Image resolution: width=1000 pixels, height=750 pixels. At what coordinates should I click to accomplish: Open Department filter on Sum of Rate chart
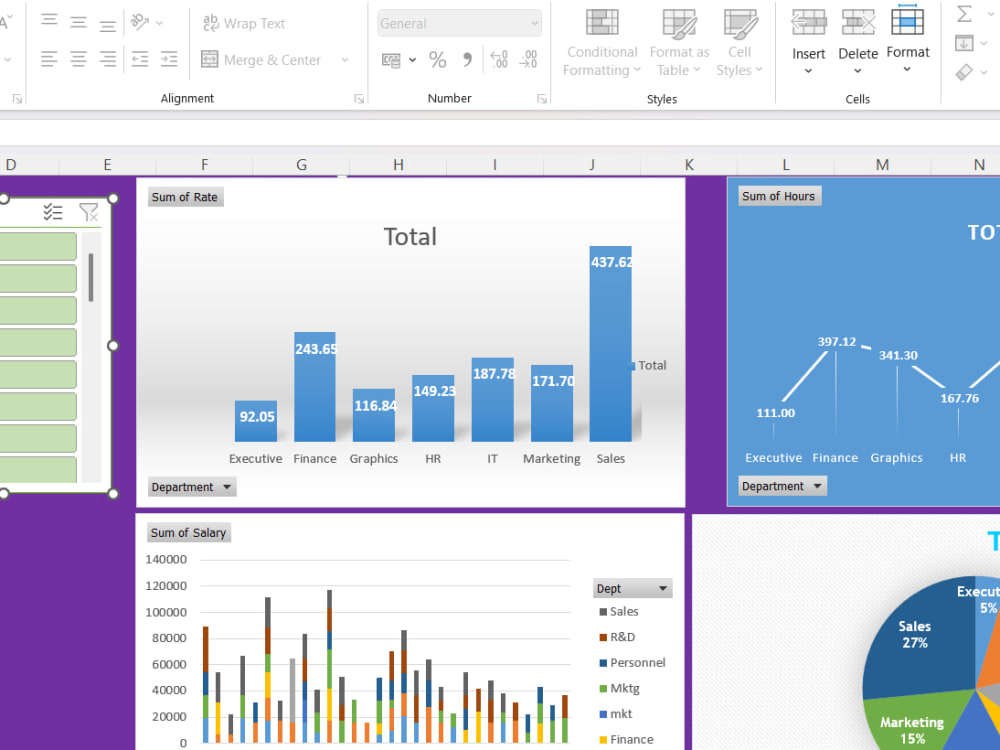(x=191, y=487)
